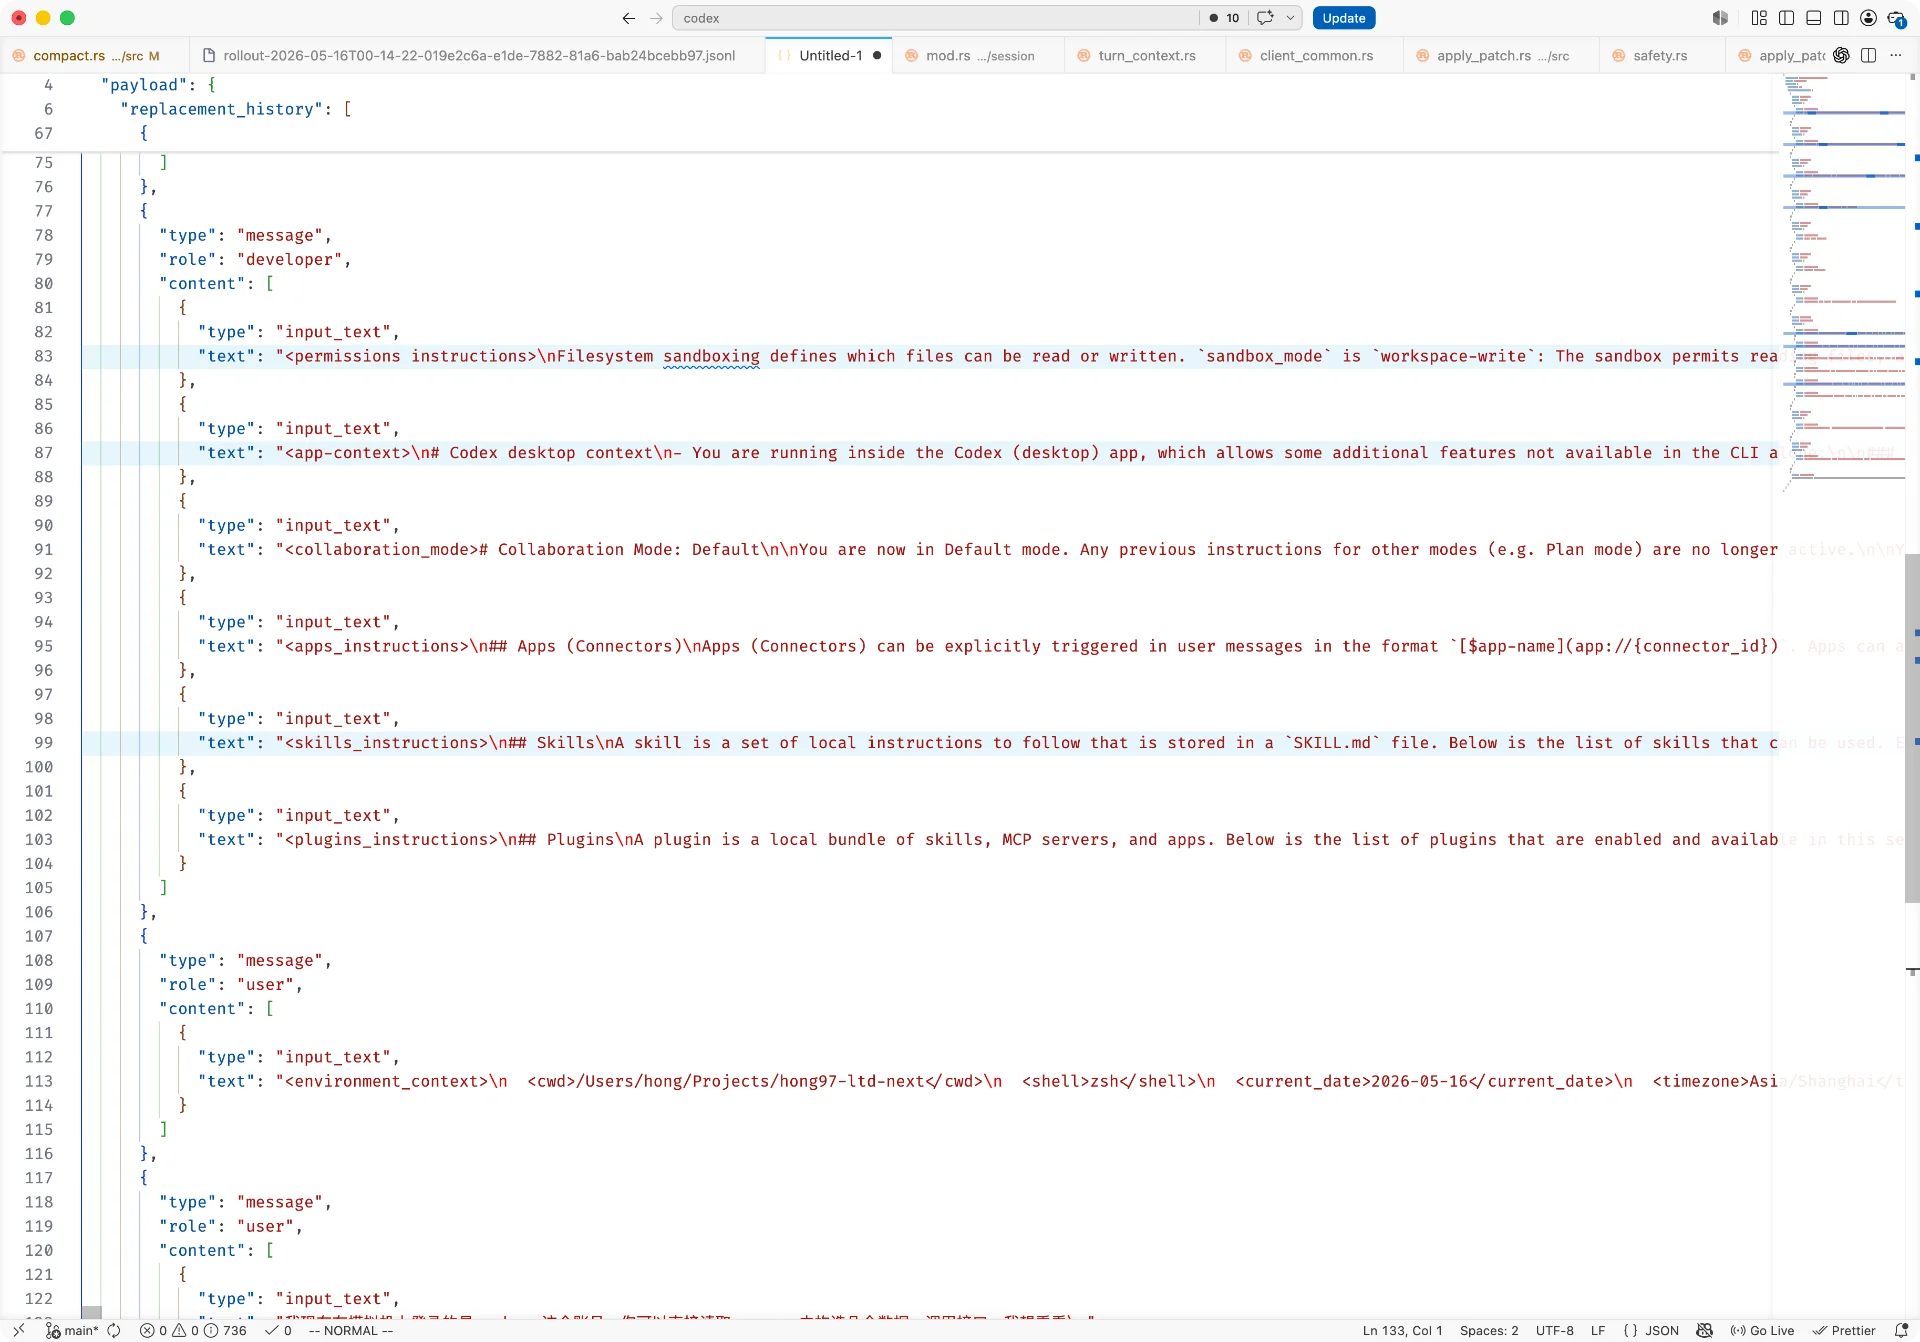Click the Copilot status icon
This screenshot has width=1920, height=1342.
point(1705,1331)
